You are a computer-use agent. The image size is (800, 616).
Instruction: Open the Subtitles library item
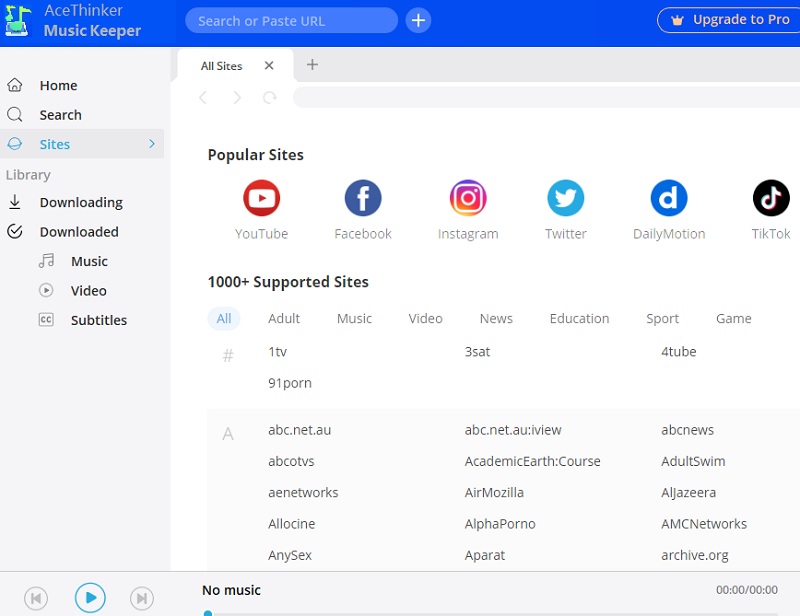(82, 320)
